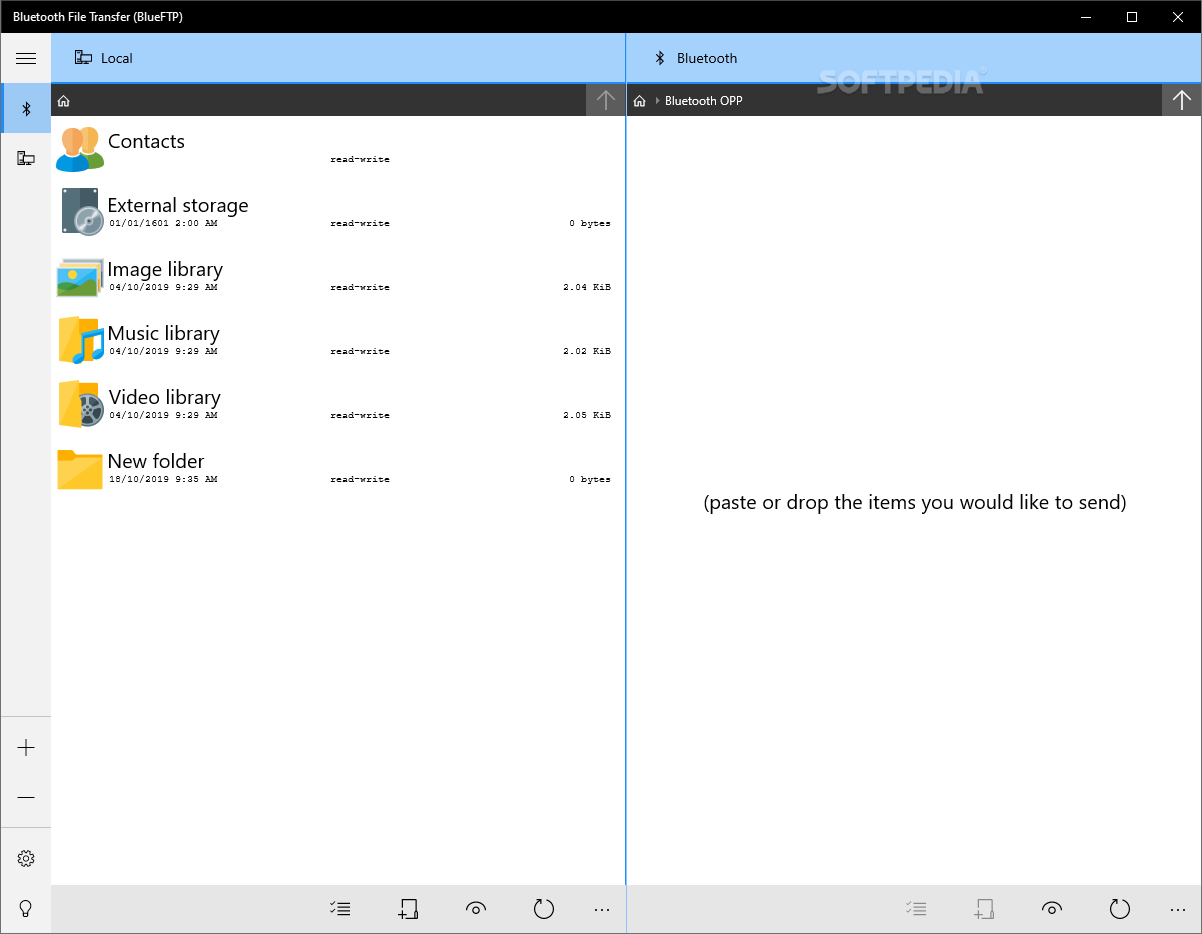This screenshot has height=934, width=1202.
Task: Select the Bluetooth pane header tab
Action: point(914,58)
